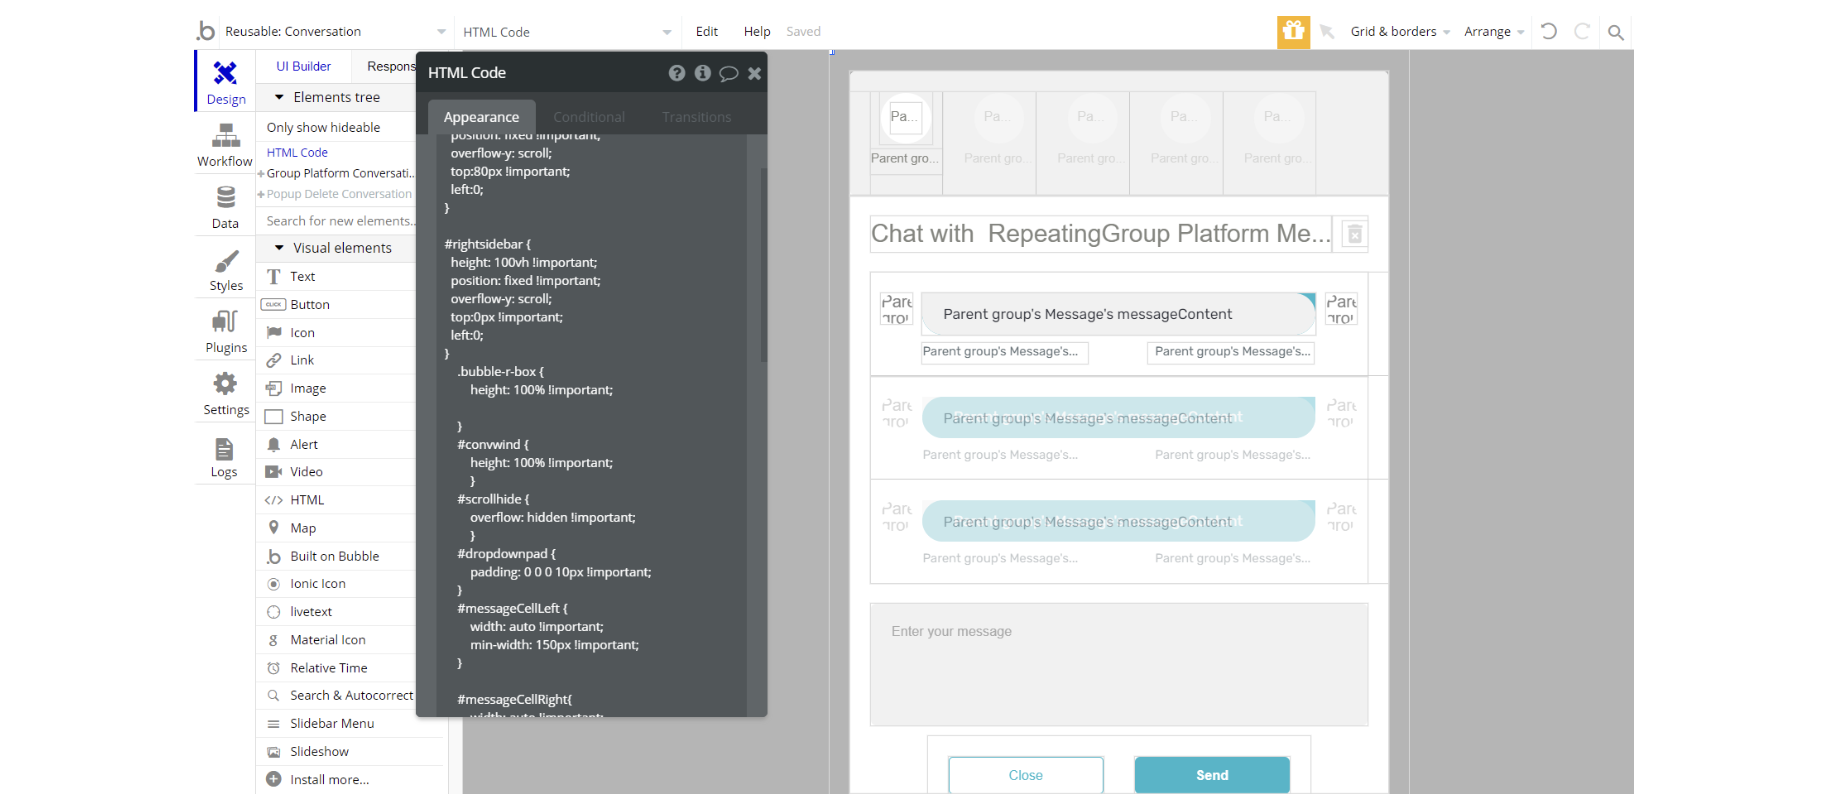1830x794 pixels.
Task: Click the trash icon beside chat title
Action: pos(1354,234)
